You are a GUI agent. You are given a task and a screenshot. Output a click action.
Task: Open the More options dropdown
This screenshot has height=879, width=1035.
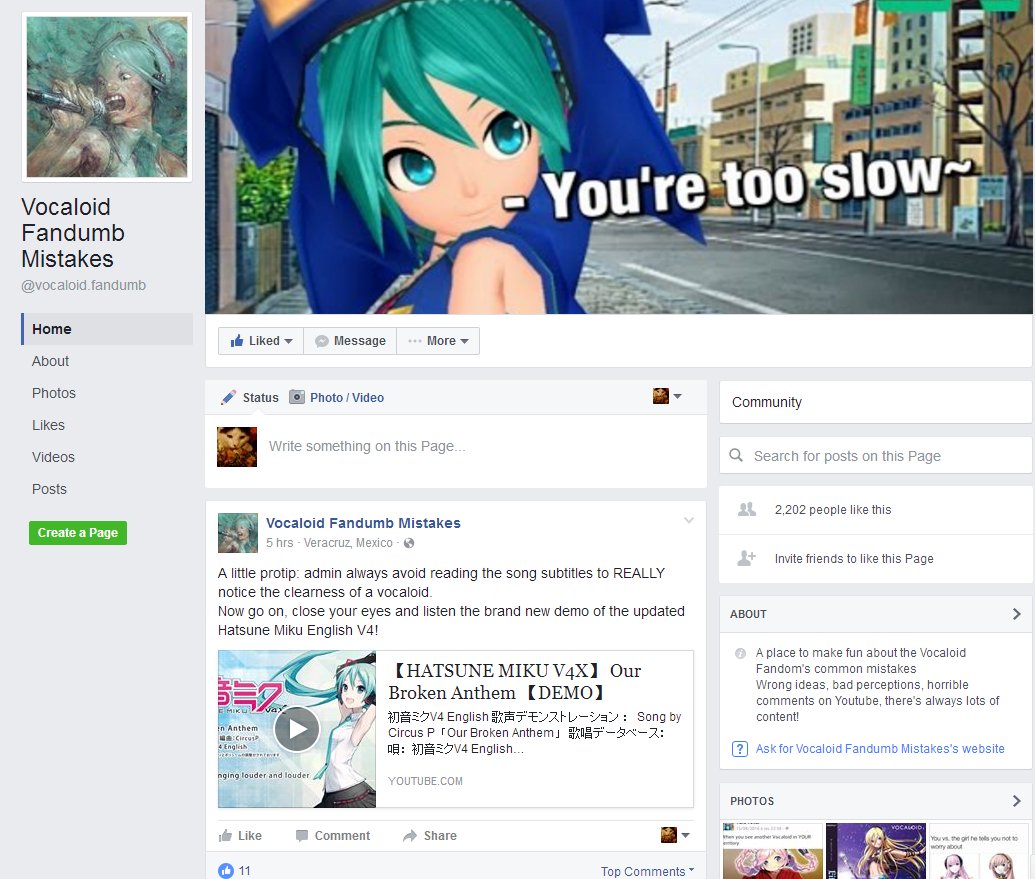click(x=438, y=341)
